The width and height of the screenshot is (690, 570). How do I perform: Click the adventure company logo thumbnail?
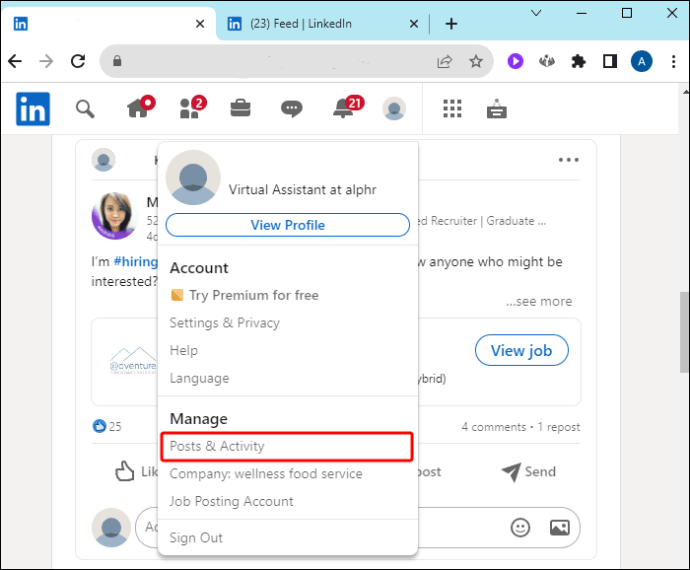[132, 361]
